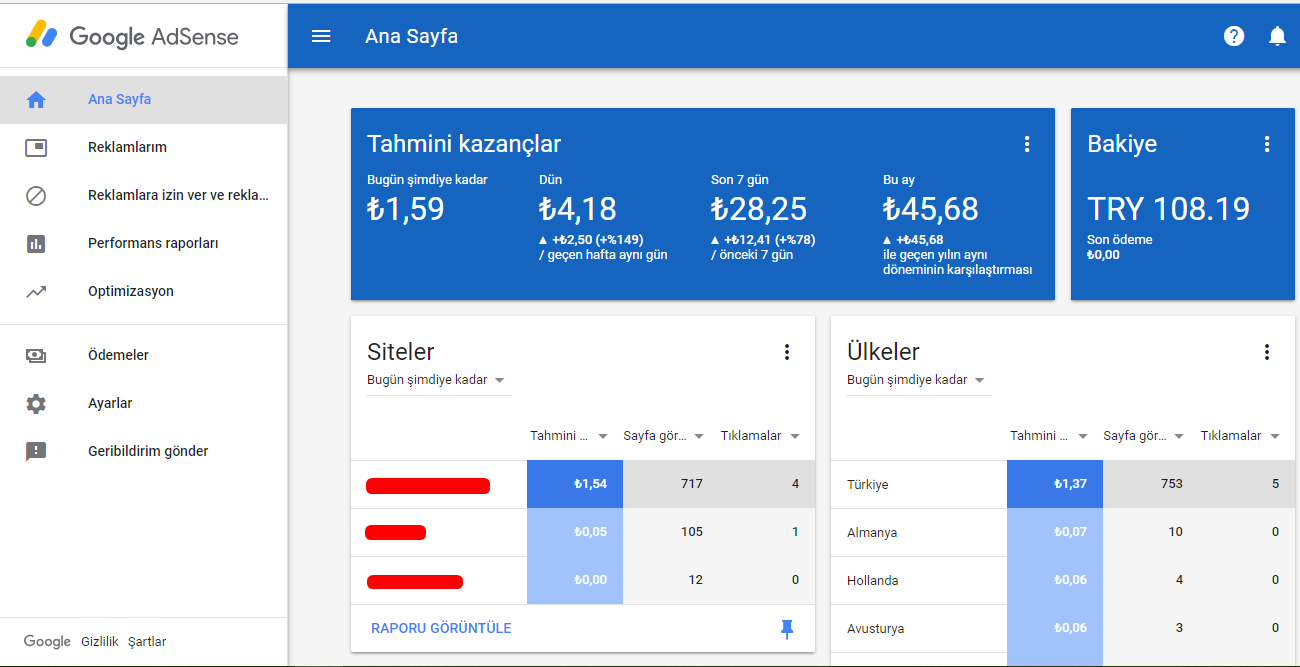1300x667 pixels.
Task: Open Optimizasyon in sidebar
Action: pos(144,291)
